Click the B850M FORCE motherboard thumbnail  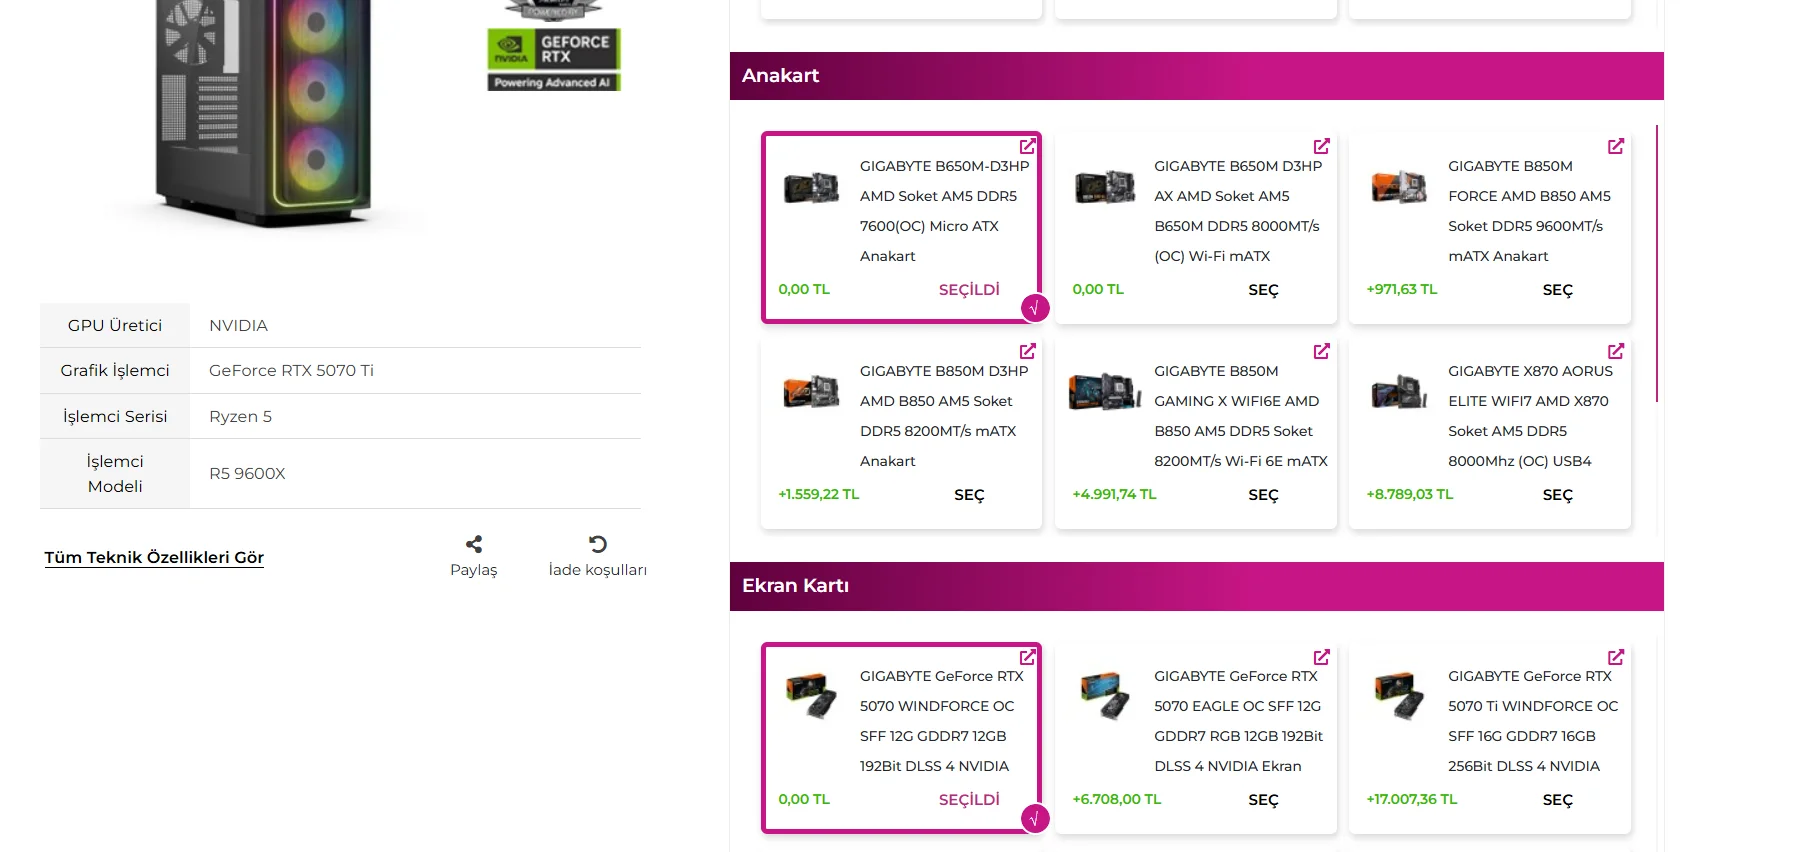coord(1399,187)
